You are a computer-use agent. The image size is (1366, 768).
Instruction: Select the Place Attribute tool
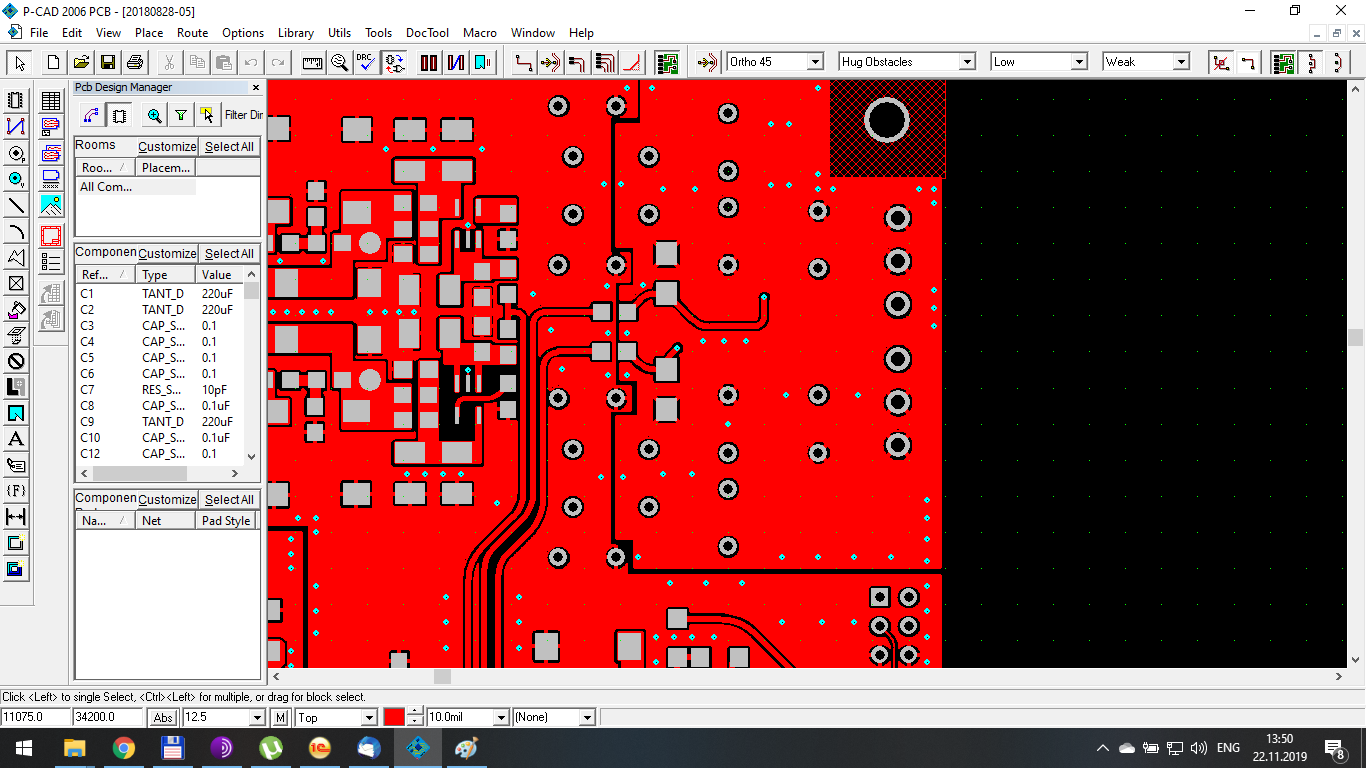click(16, 465)
